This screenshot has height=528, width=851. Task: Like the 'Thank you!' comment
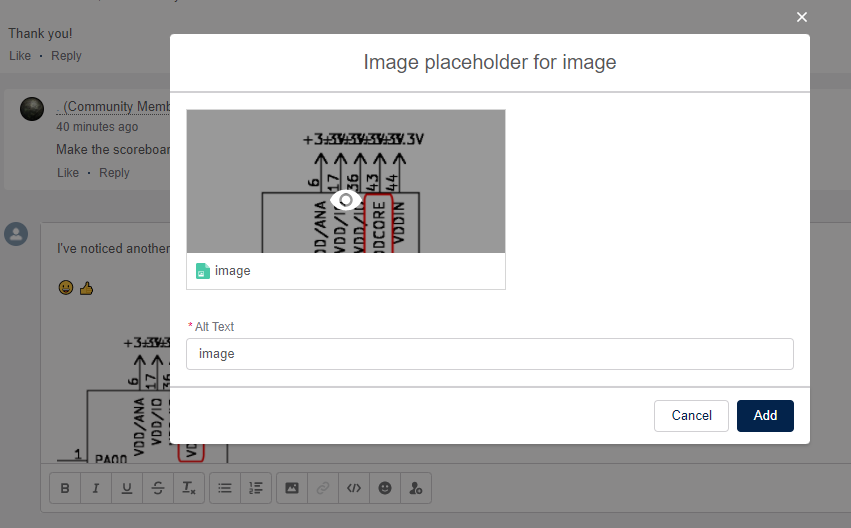click(20, 56)
